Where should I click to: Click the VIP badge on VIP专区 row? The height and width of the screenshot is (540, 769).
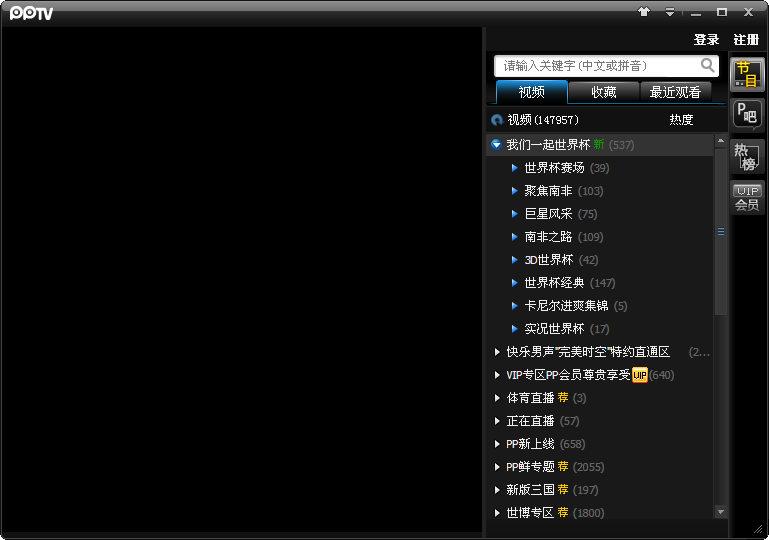point(640,375)
